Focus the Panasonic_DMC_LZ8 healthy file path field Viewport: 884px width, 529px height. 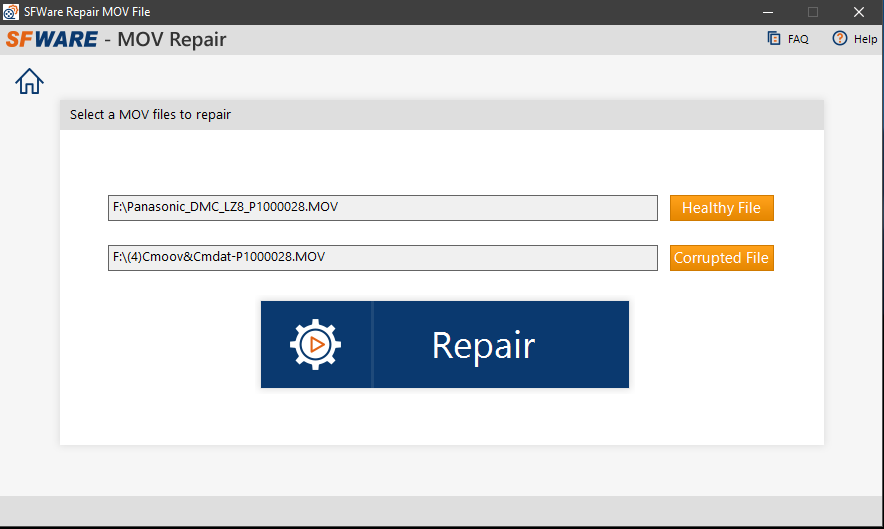(382, 208)
